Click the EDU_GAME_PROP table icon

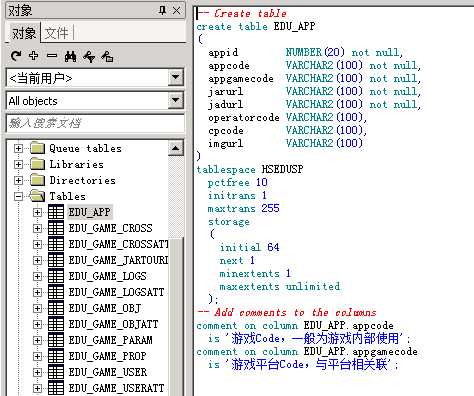pos(56,356)
